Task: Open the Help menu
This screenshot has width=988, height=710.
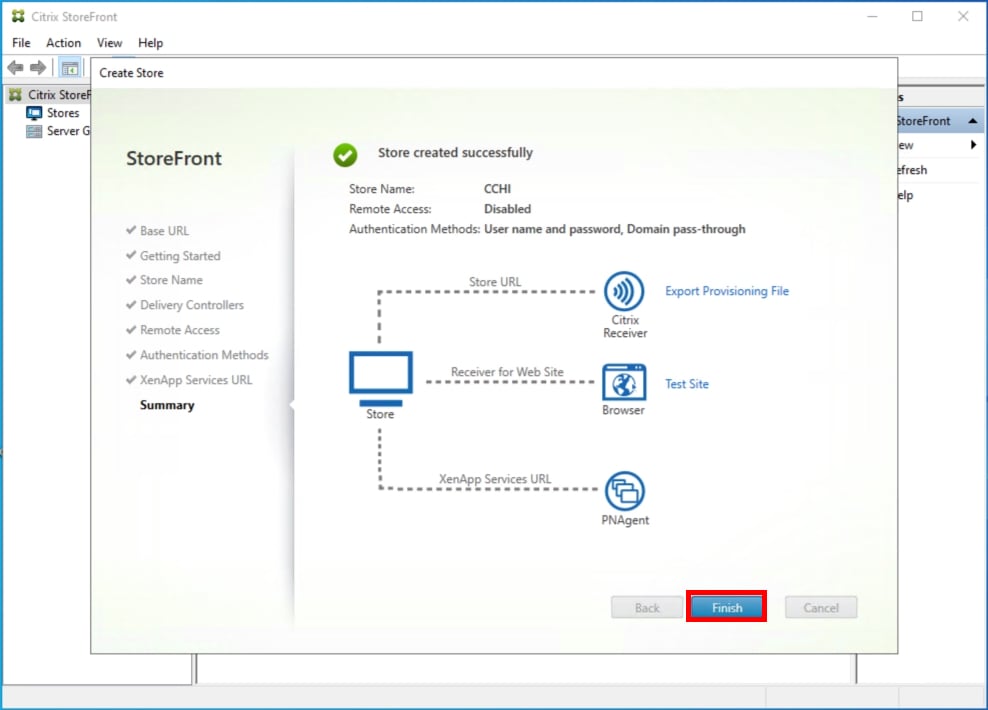Action: click(x=151, y=43)
